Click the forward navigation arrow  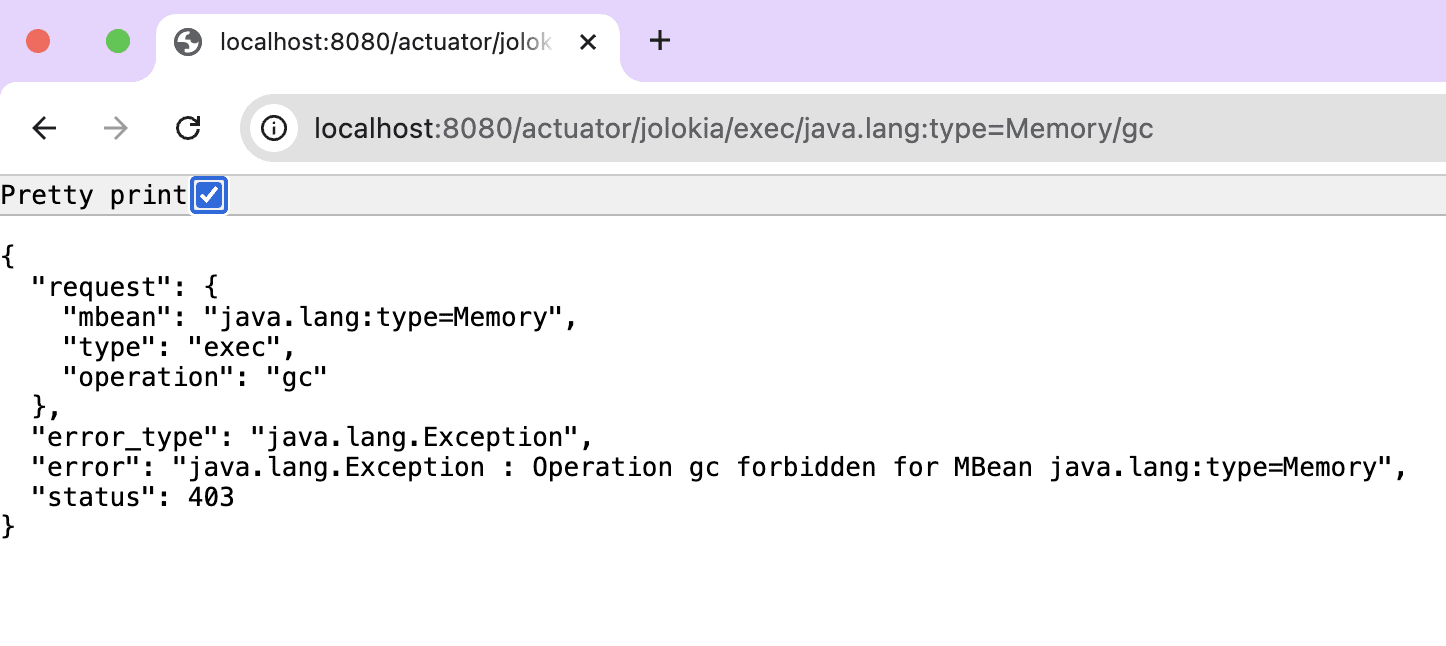click(116, 128)
